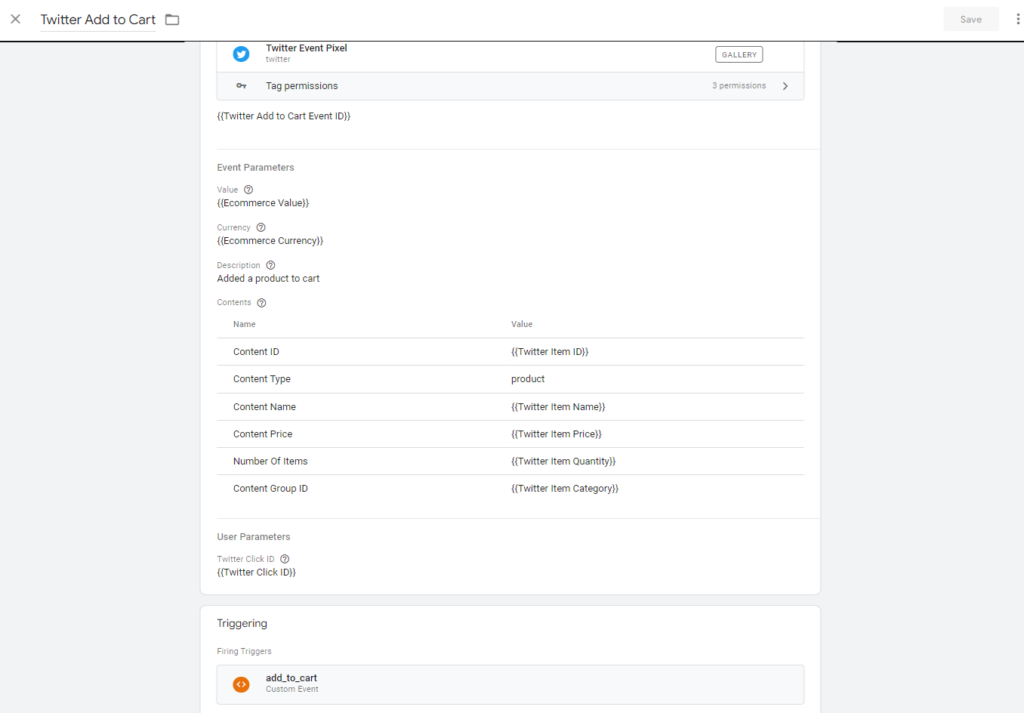Image resolution: width=1024 pixels, height=713 pixels.
Task: Edit the Twitter Add to Cart name field
Action: pyautogui.click(x=98, y=20)
